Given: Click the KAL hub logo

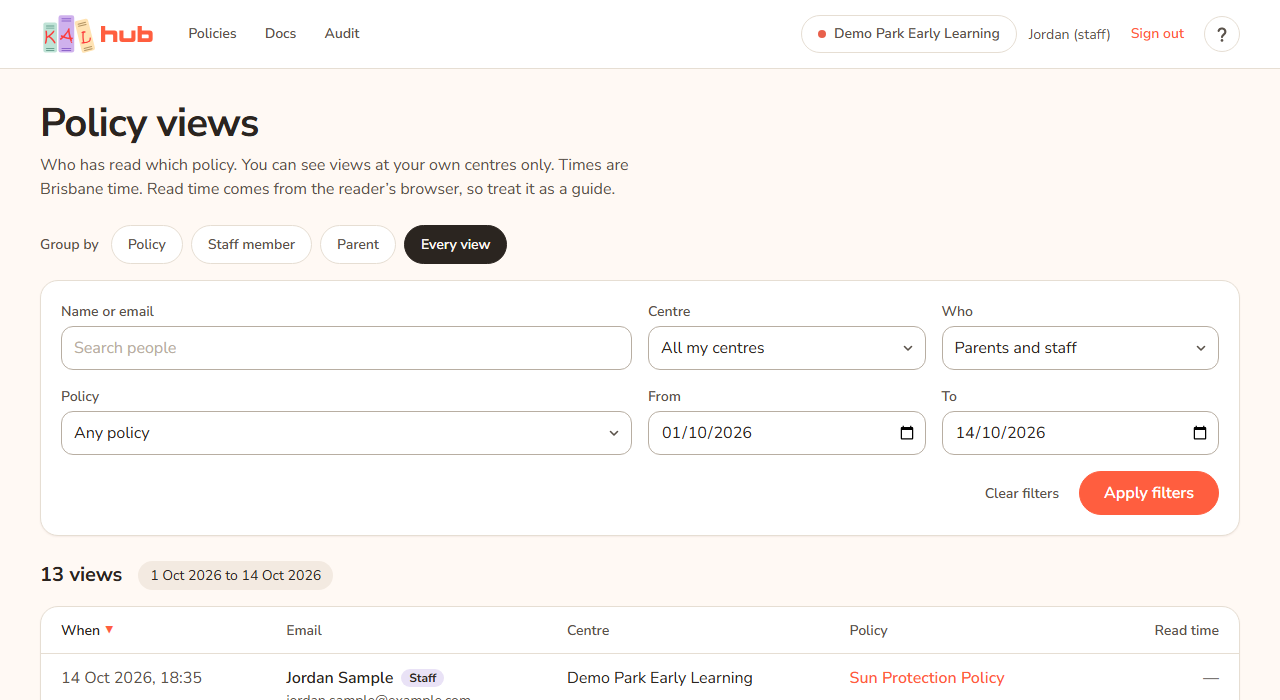Looking at the screenshot, I should point(98,34).
